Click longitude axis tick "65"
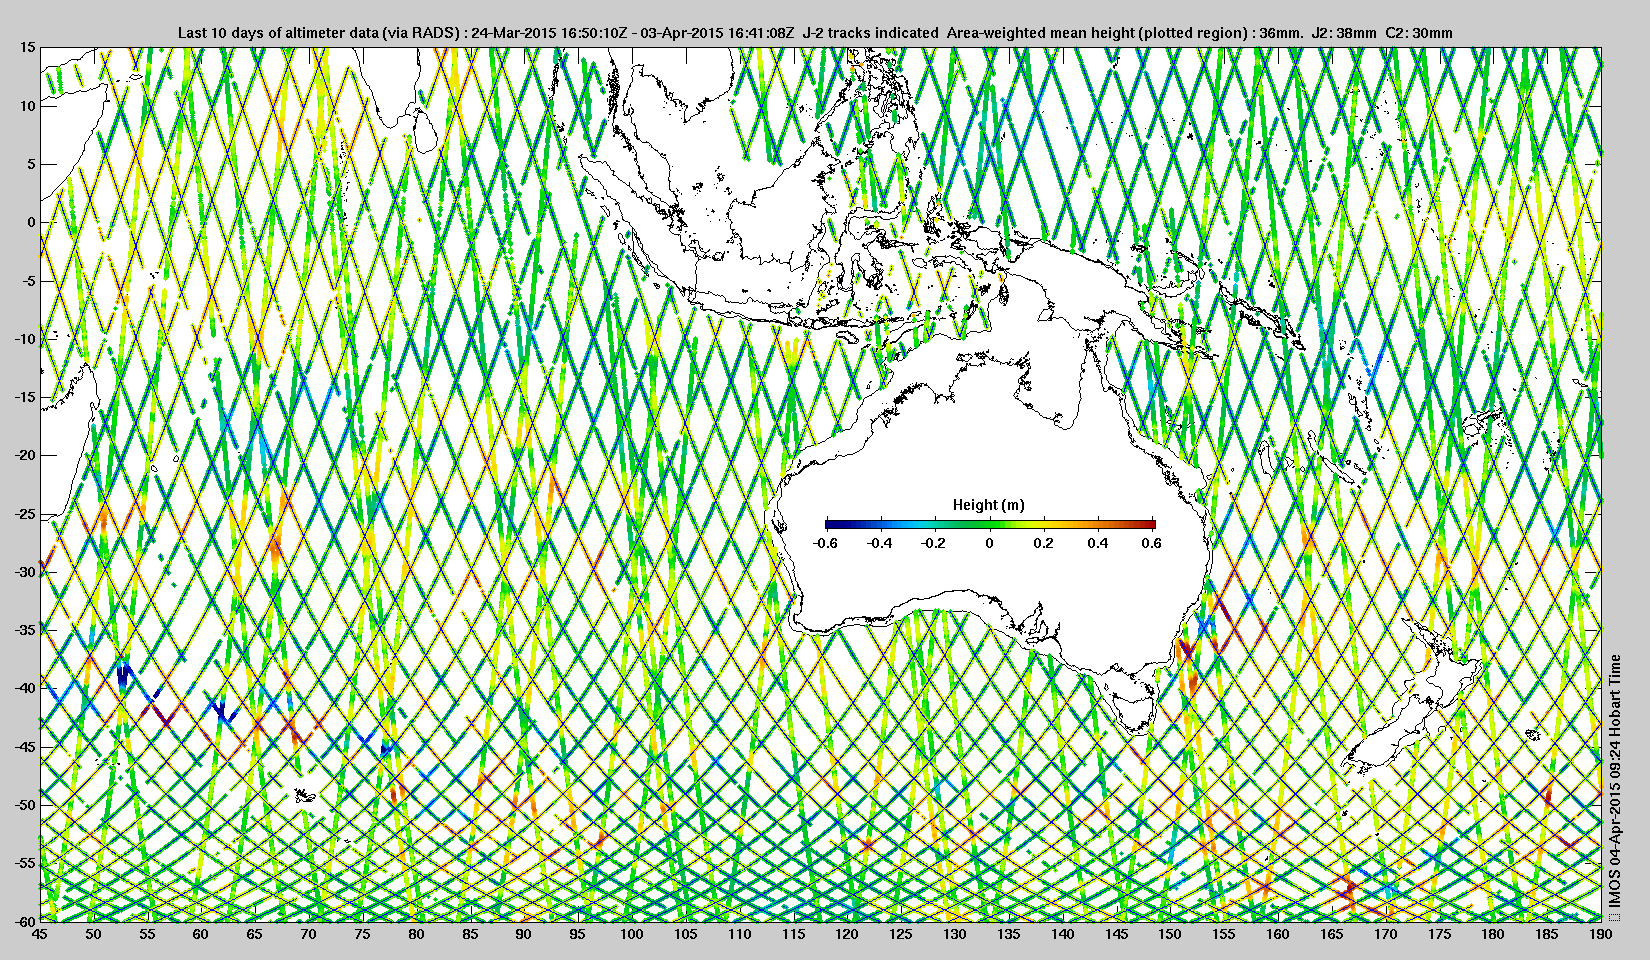 255,934
